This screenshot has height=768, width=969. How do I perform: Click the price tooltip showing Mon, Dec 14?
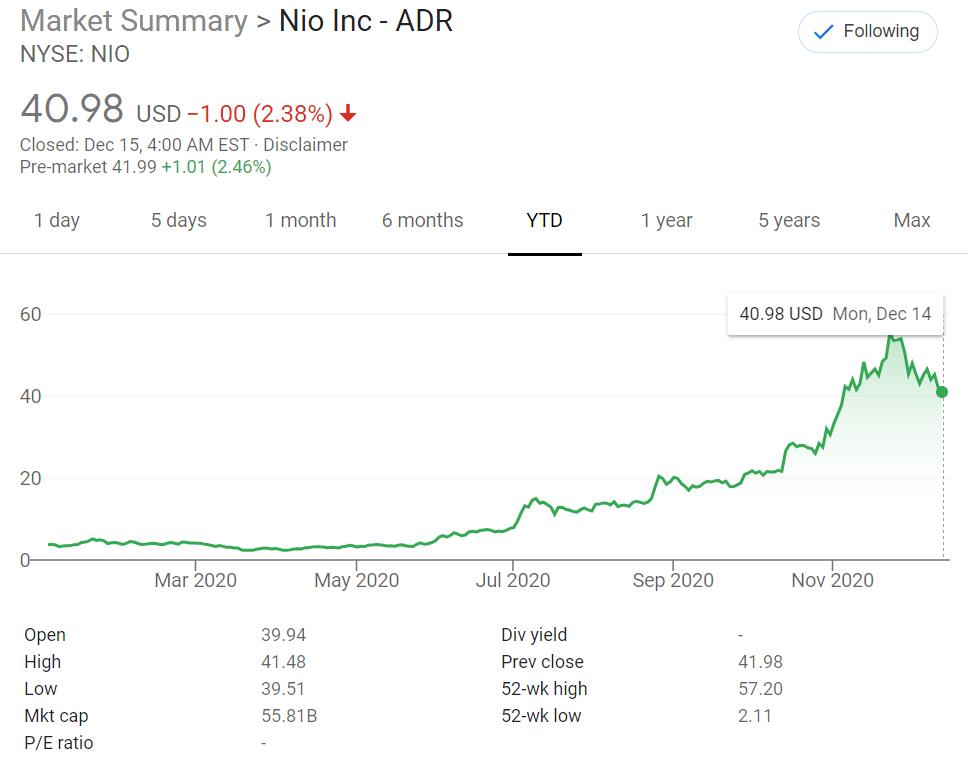[x=835, y=313]
